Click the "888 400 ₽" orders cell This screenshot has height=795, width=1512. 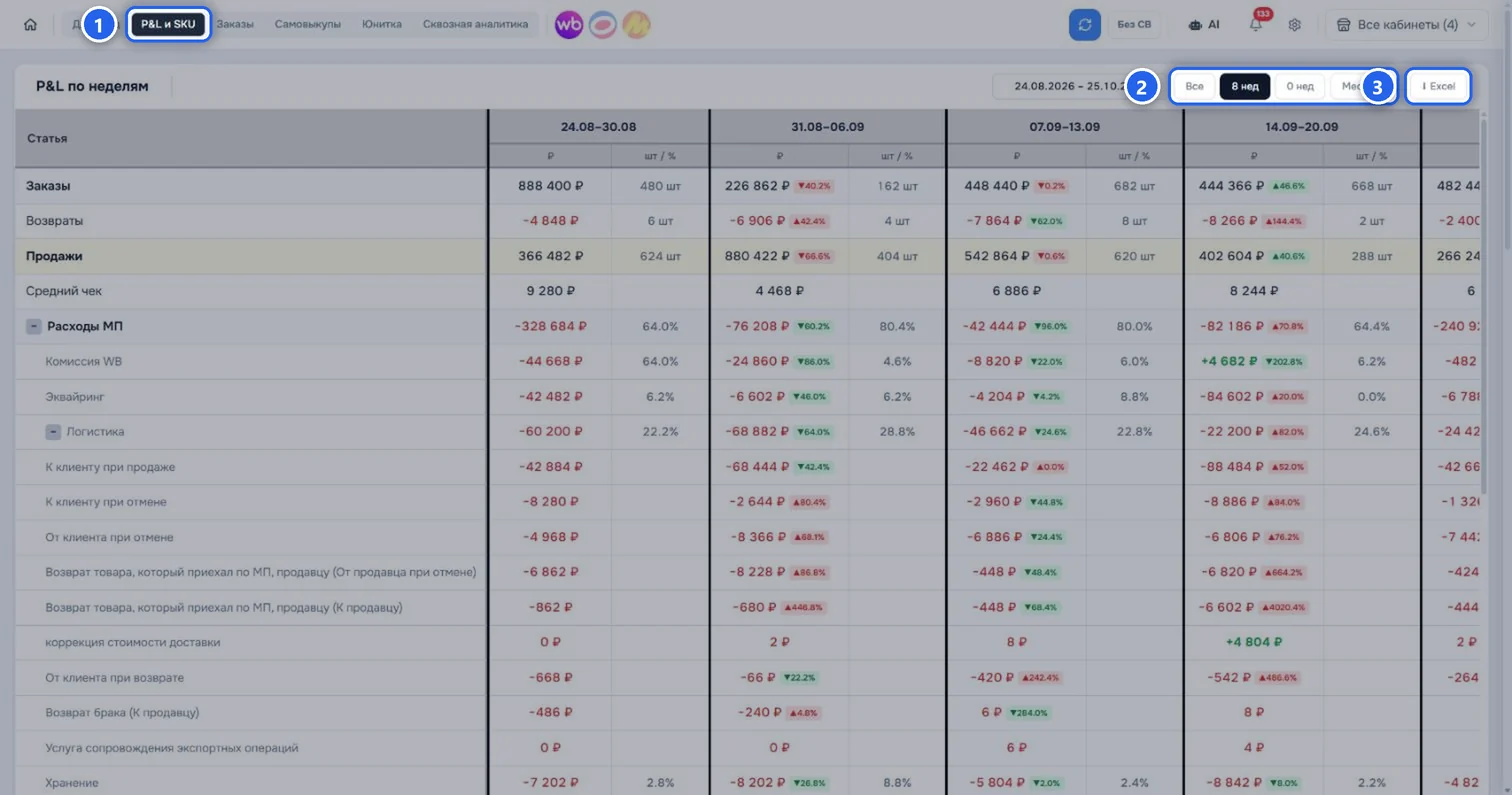[551, 185]
